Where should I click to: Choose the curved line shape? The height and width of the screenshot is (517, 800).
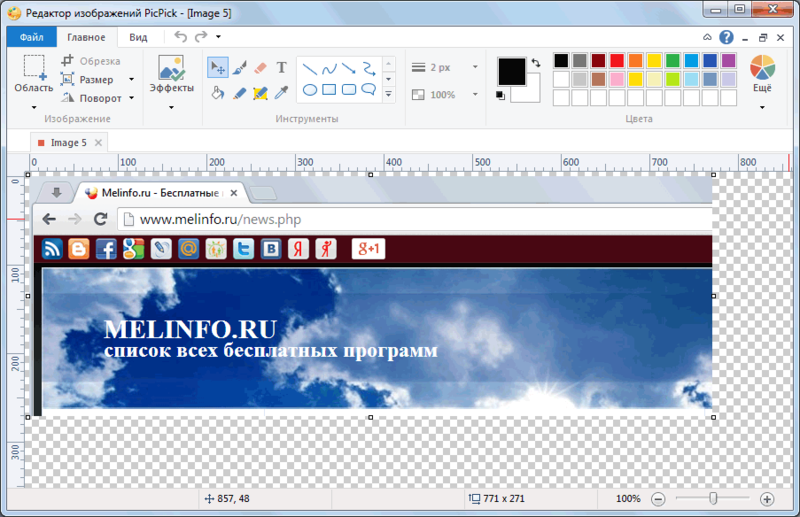click(x=329, y=68)
